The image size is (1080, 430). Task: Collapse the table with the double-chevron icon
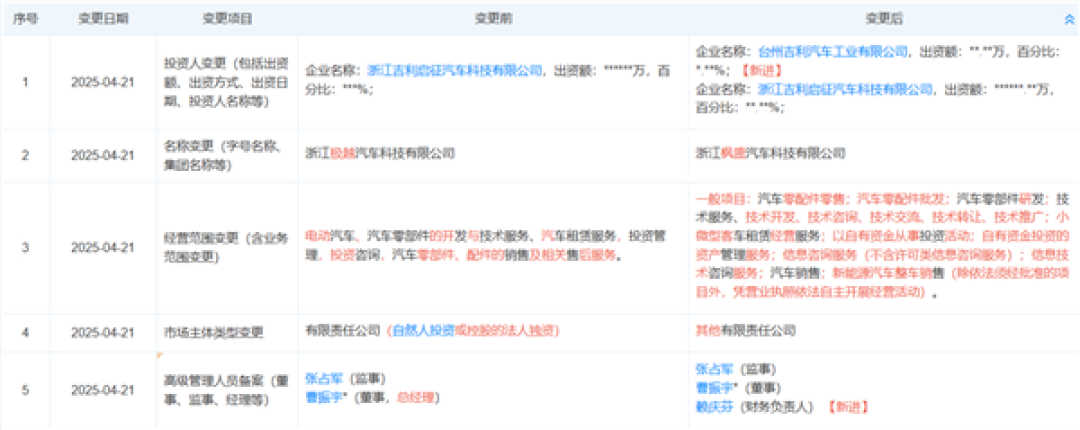(x=1070, y=19)
